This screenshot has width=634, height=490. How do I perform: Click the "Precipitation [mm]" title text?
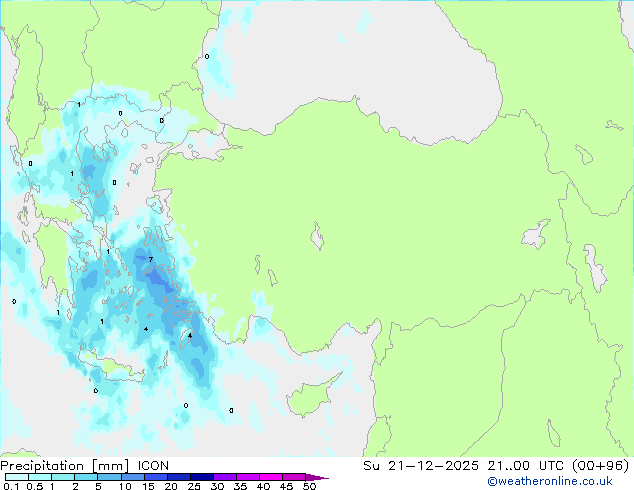click(65, 466)
